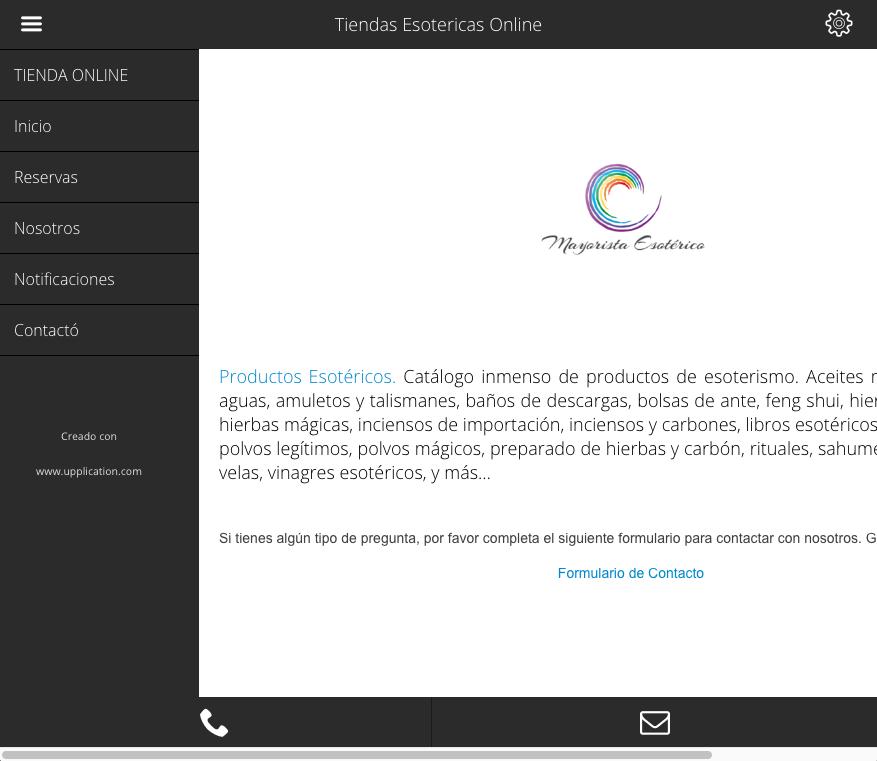The width and height of the screenshot is (877, 761).
Task: Open the Reservas section
Action: coord(100,177)
